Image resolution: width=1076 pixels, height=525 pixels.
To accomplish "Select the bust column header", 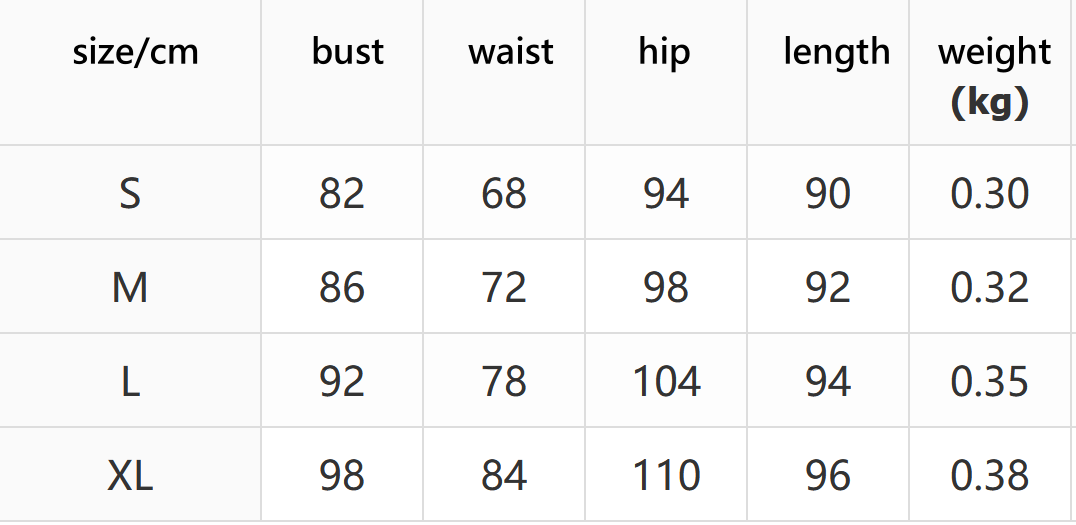I will [347, 52].
